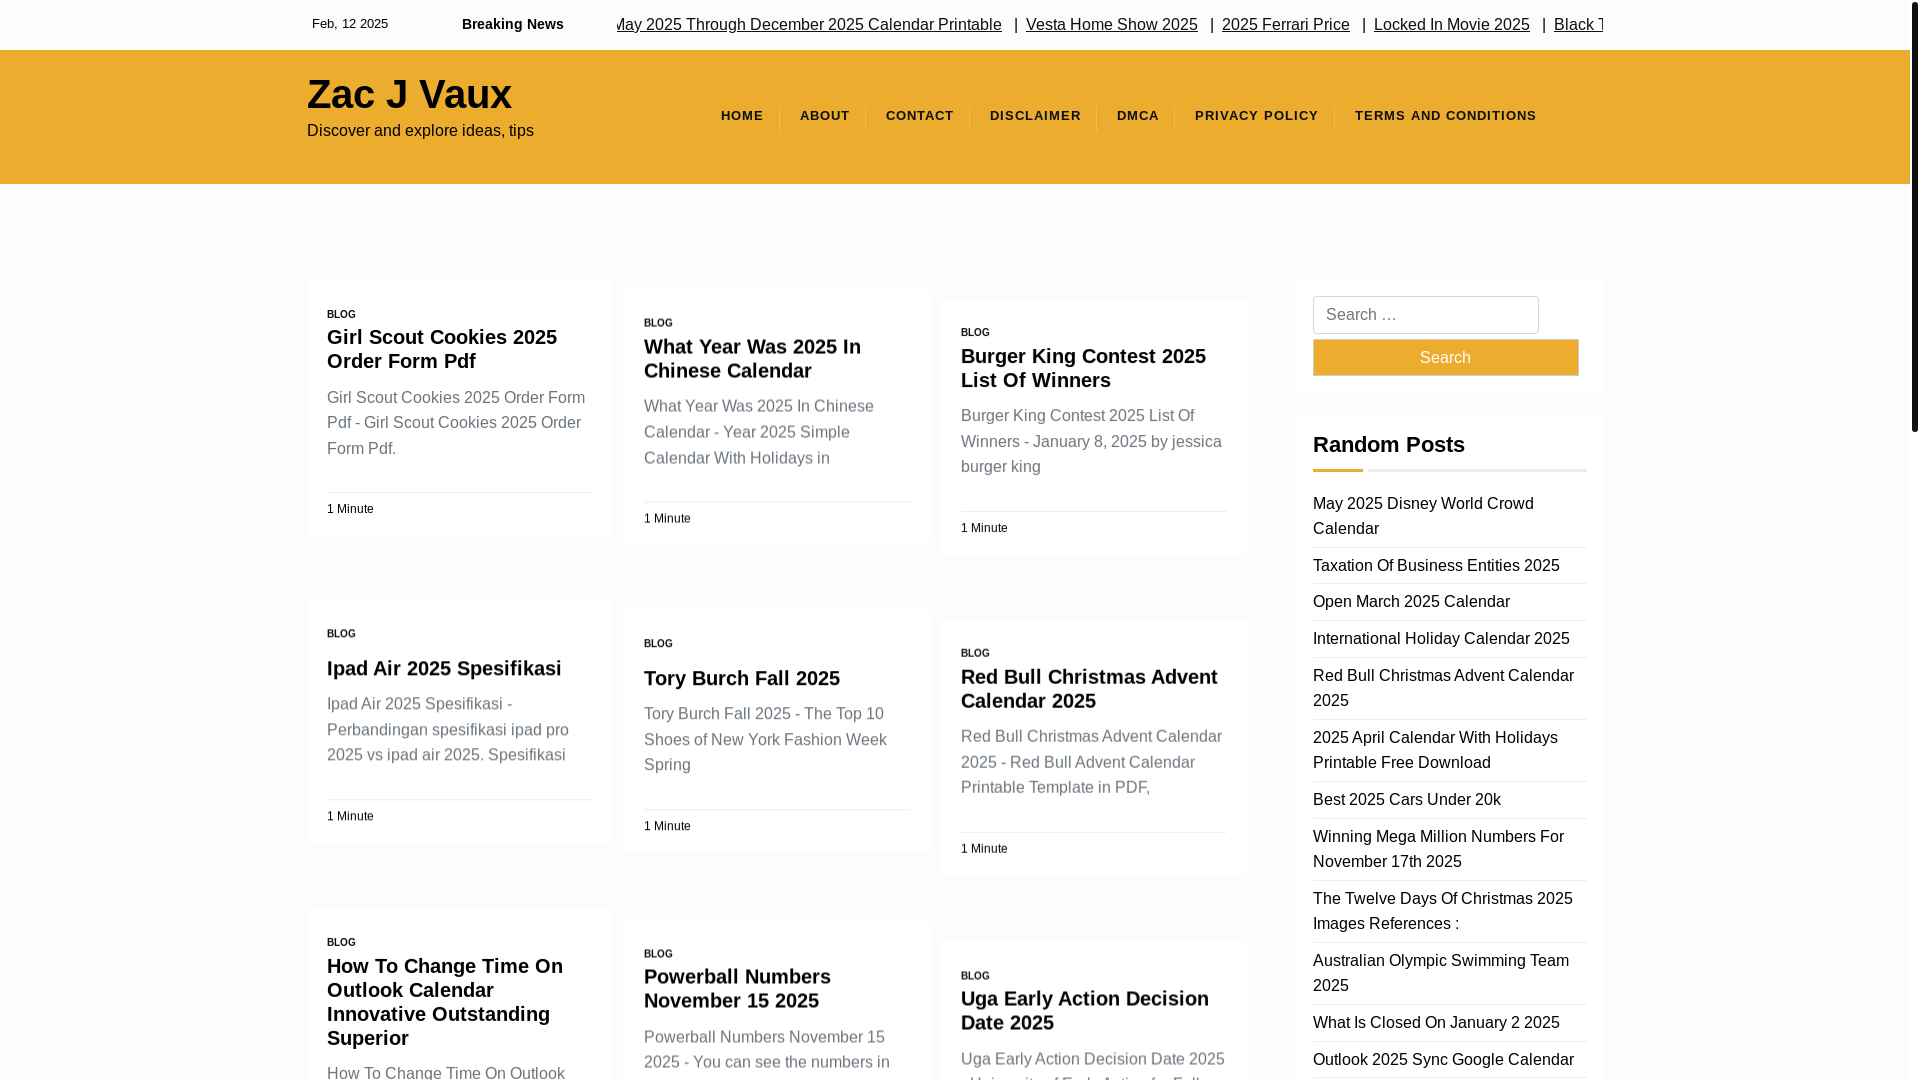Click the Search button
This screenshot has width=1920, height=1080.
(x=1445, y=357)
